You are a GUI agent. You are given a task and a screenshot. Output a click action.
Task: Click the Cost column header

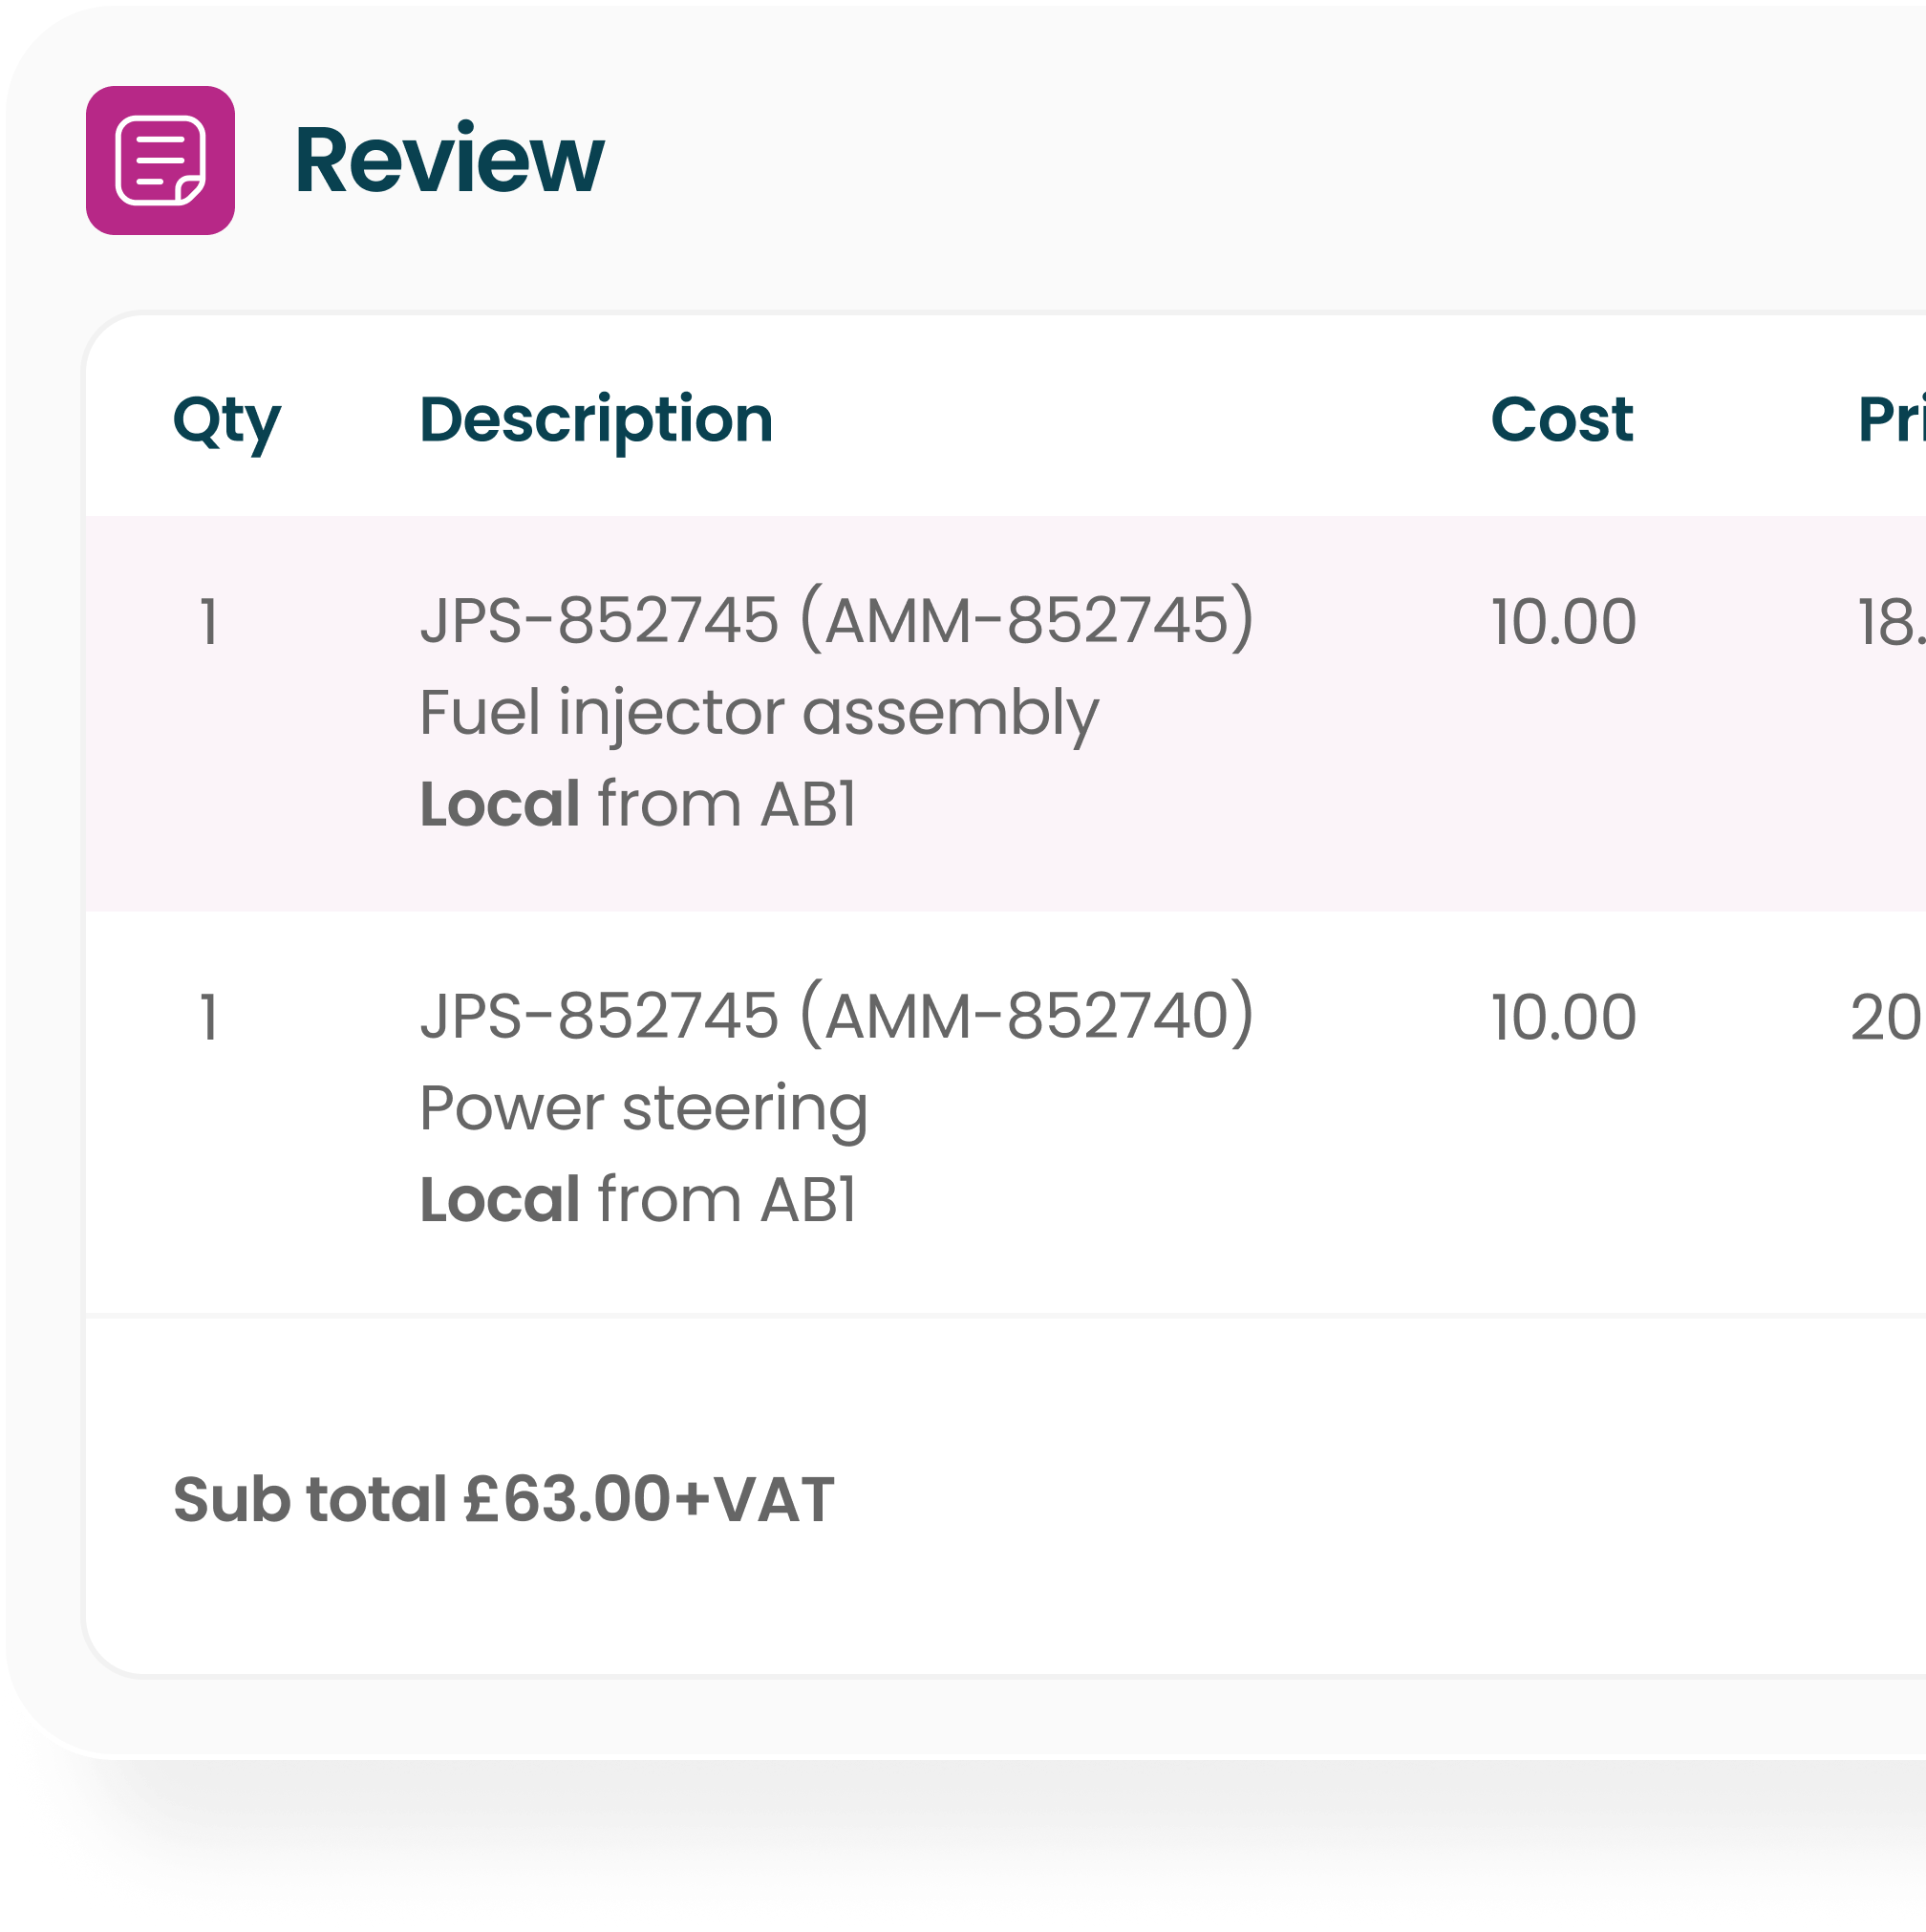pyautogui.click(x=1561, y=419)
